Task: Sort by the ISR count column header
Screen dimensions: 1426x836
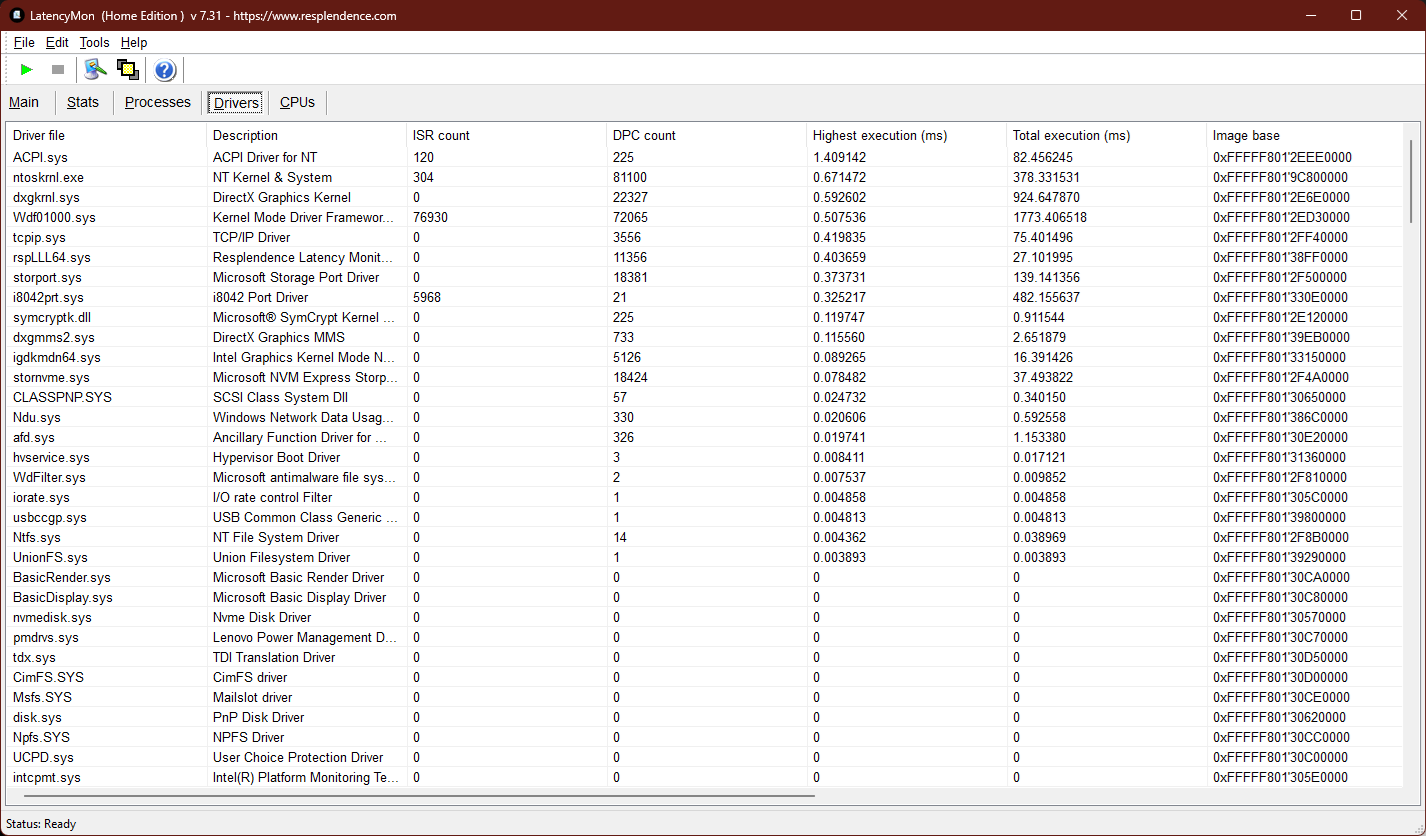Action: click(441, 135)
